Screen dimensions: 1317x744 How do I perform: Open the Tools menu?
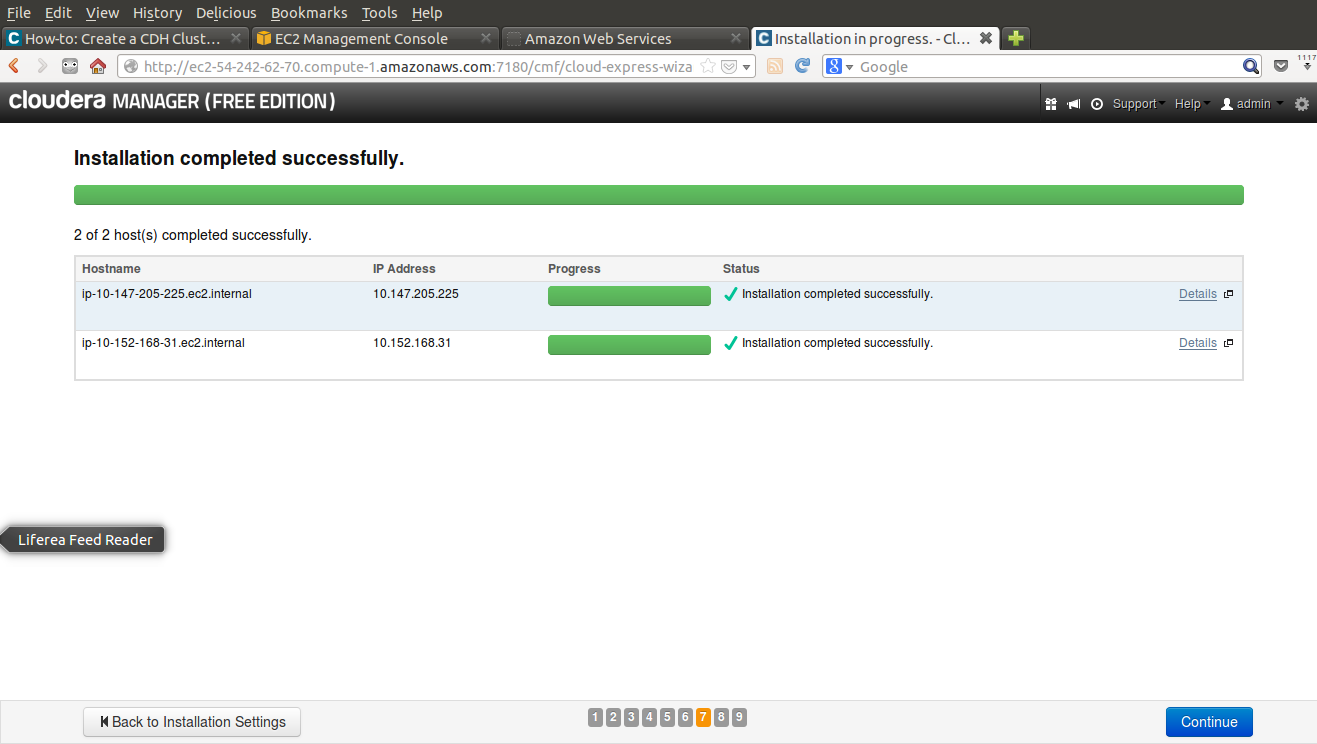coord(379,12)
